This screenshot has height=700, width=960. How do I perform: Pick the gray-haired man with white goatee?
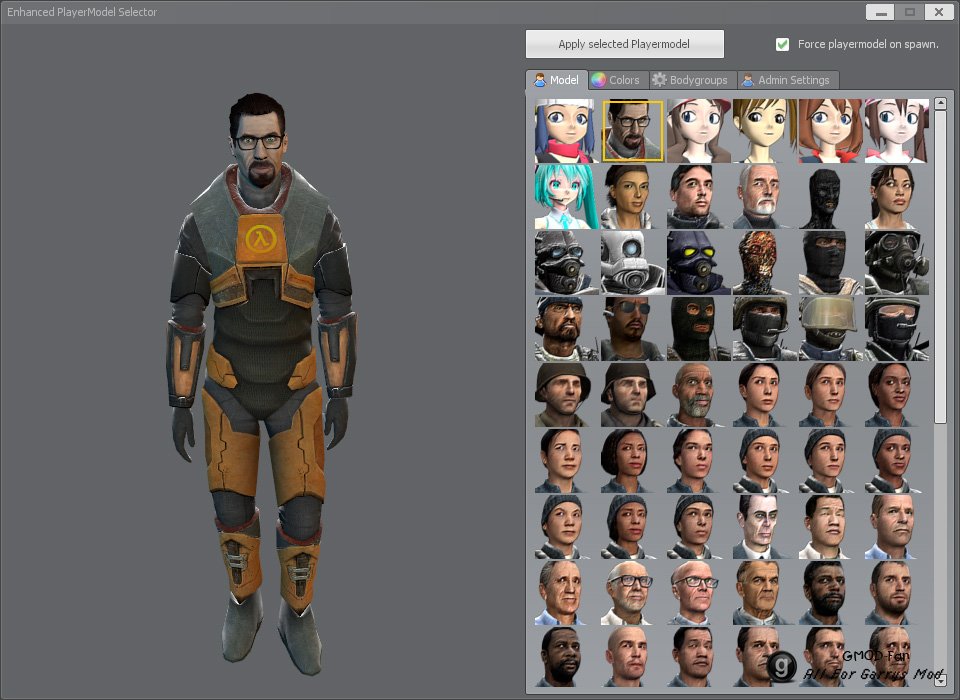(x=764, y=197)
